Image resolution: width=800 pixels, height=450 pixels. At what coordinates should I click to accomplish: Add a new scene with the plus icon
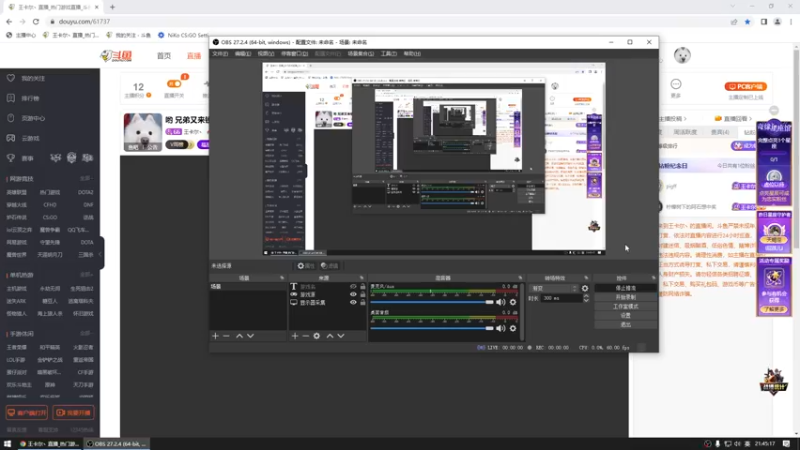pyautogui.click(x=215, y=336)
